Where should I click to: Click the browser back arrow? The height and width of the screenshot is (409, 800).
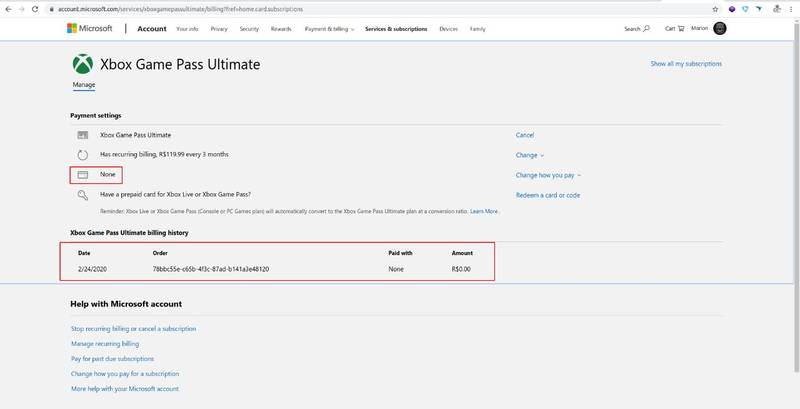click(x=9, y=9)
